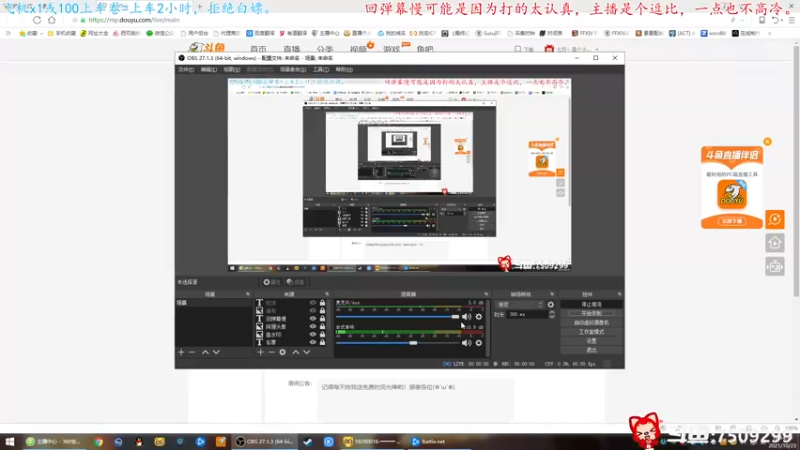
Task: Pop out the Audio Mixer dock
Action: coord(486,294)
